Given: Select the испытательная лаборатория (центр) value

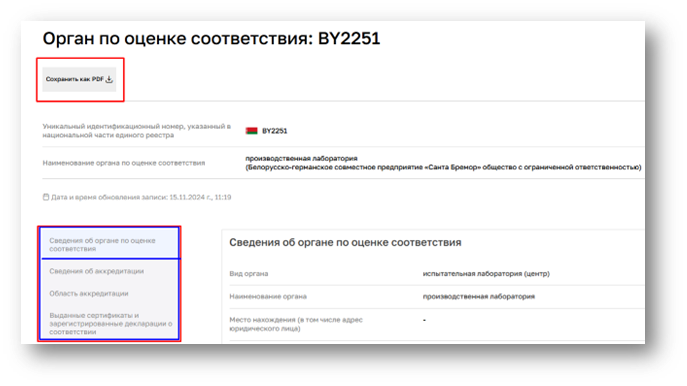Looking at the screenshot, I should click(x=486, y=273).
